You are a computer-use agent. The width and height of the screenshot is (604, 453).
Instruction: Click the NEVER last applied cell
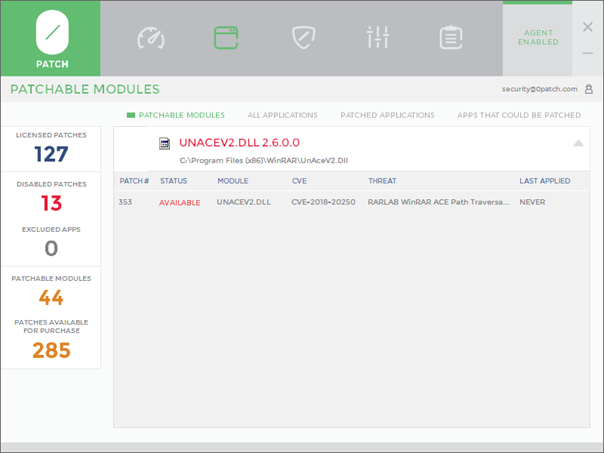point(532,202)
